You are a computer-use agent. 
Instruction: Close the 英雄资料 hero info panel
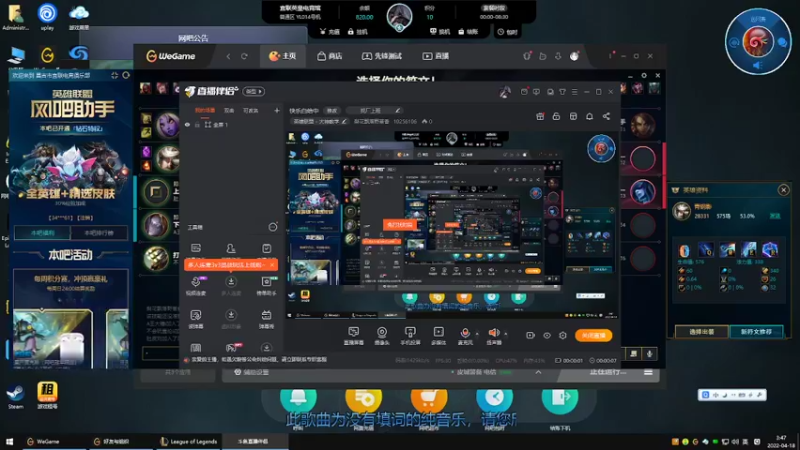[784, 190]
